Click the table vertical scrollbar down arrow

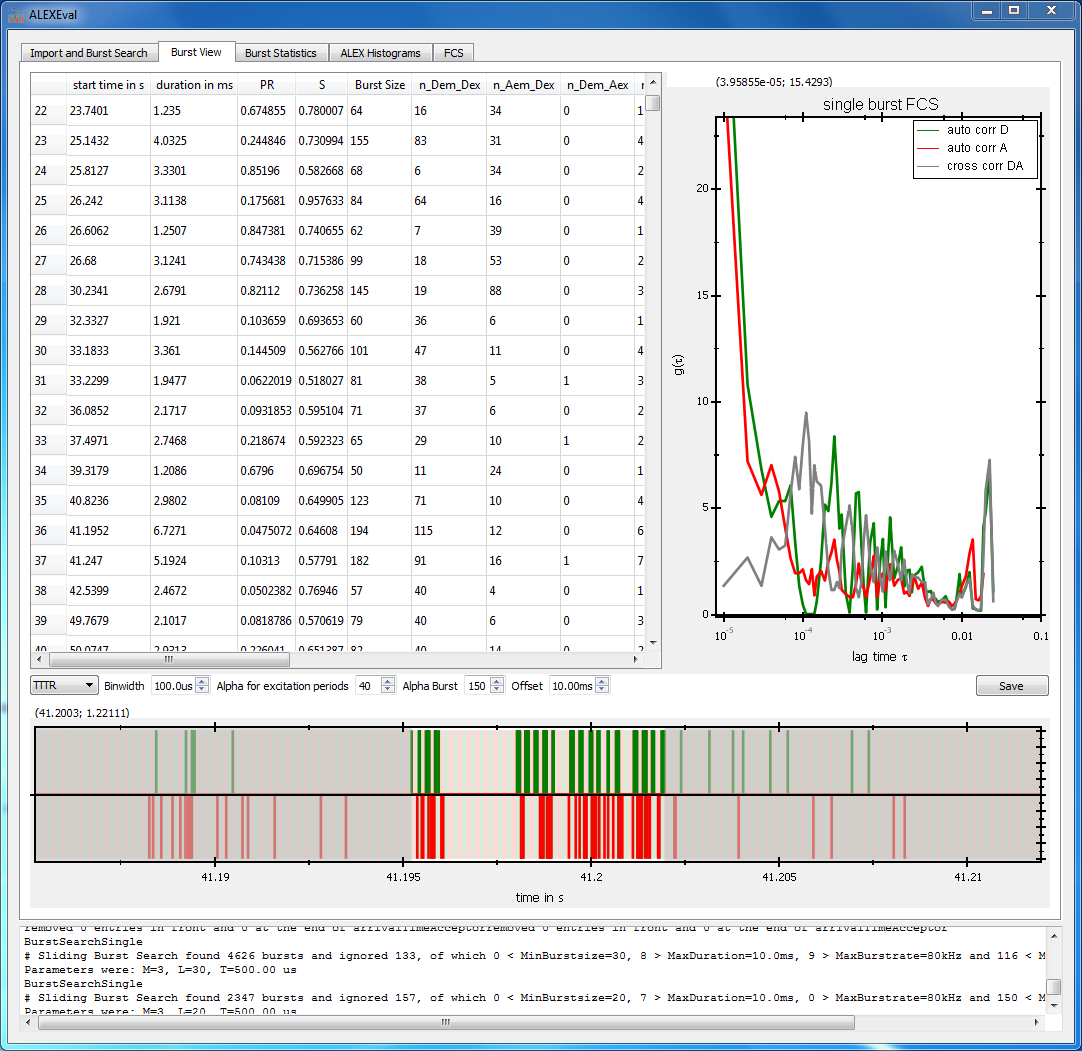653,643
